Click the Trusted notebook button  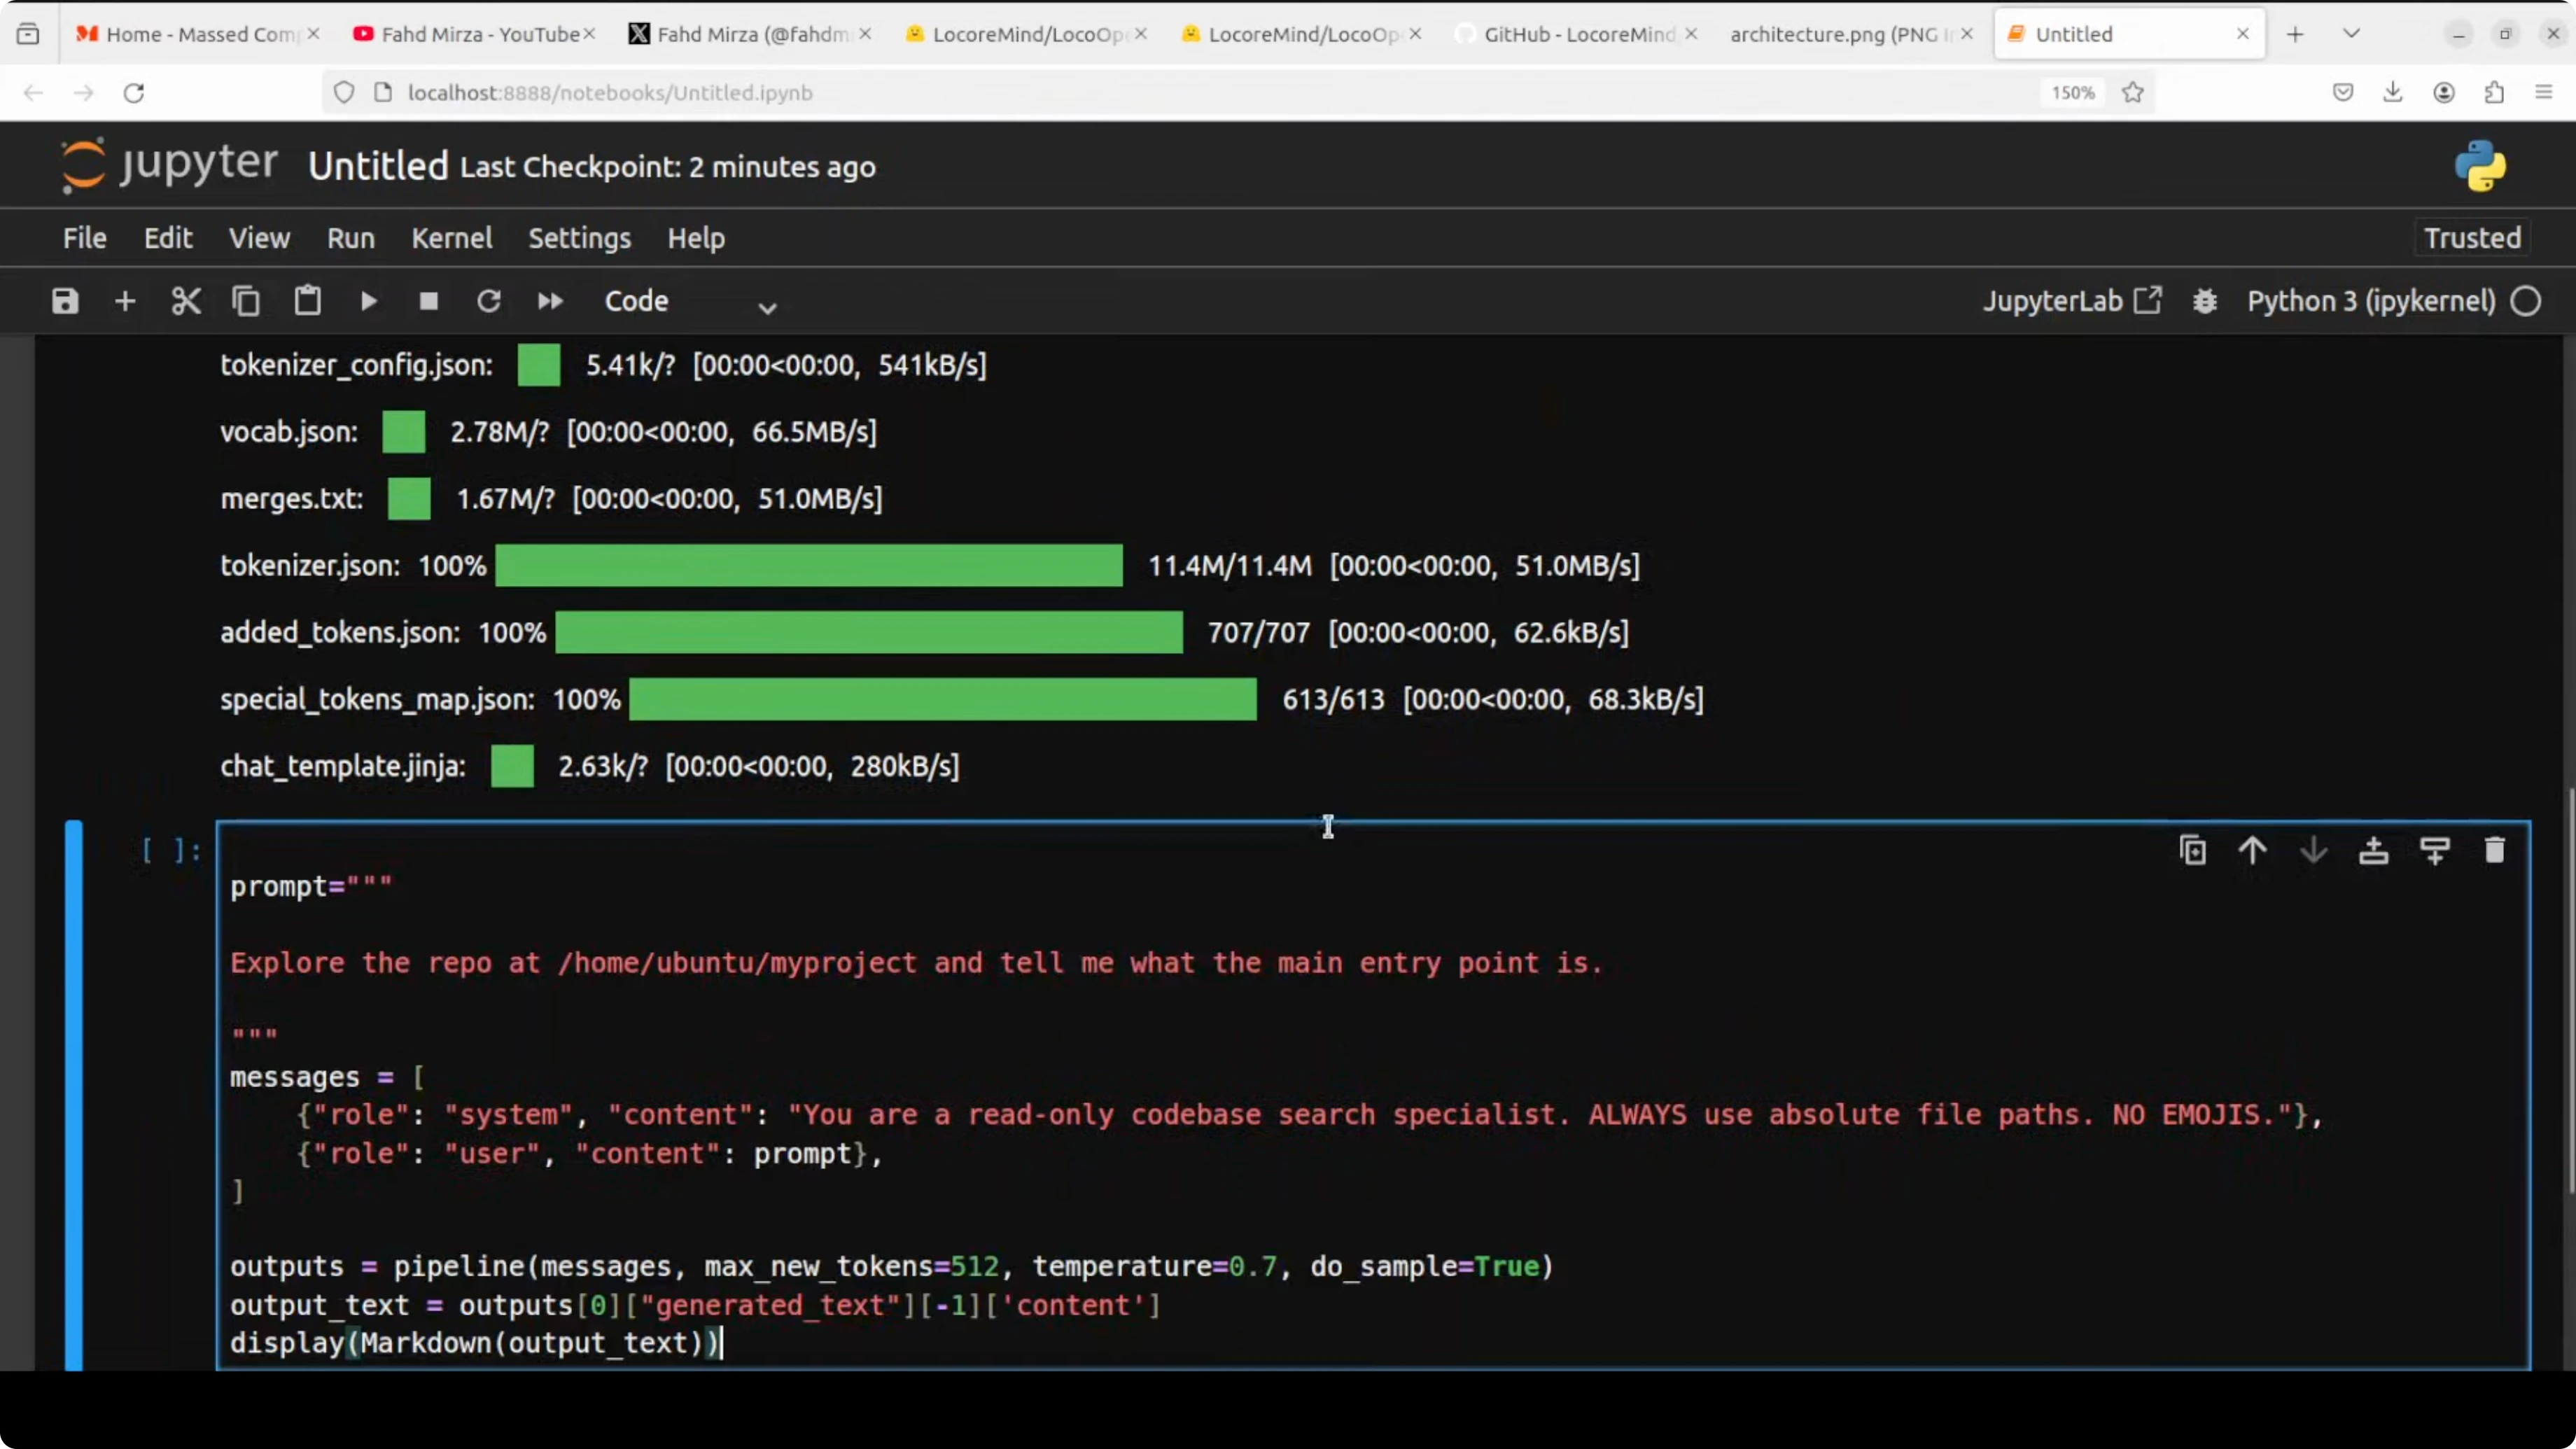coord(2472,238)
